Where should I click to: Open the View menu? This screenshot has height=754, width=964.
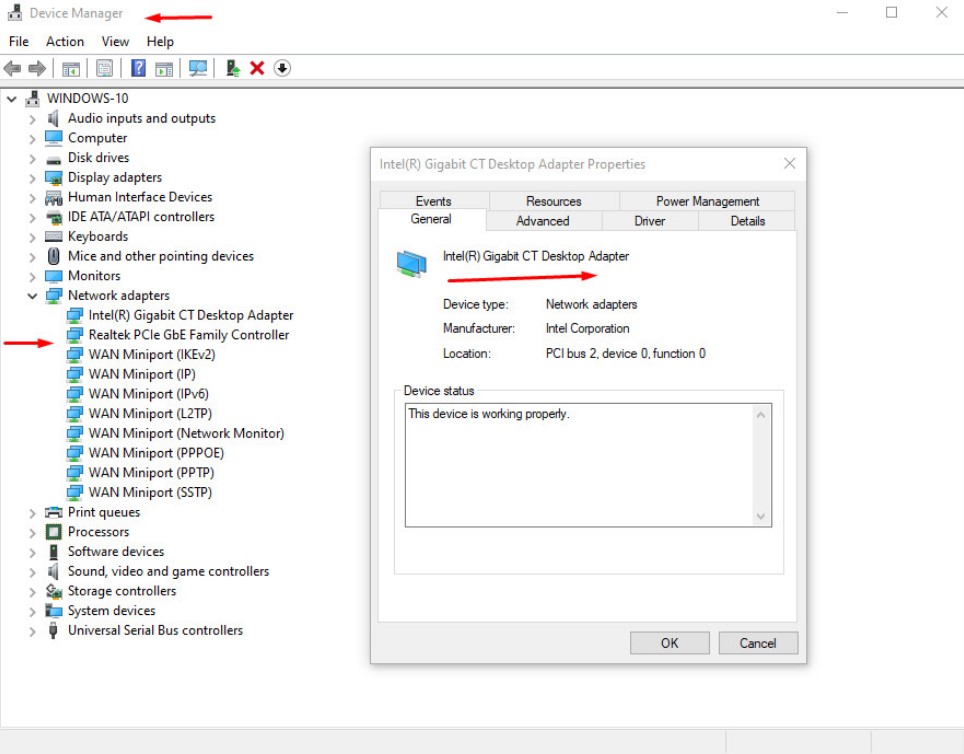(x=115, y=41)
